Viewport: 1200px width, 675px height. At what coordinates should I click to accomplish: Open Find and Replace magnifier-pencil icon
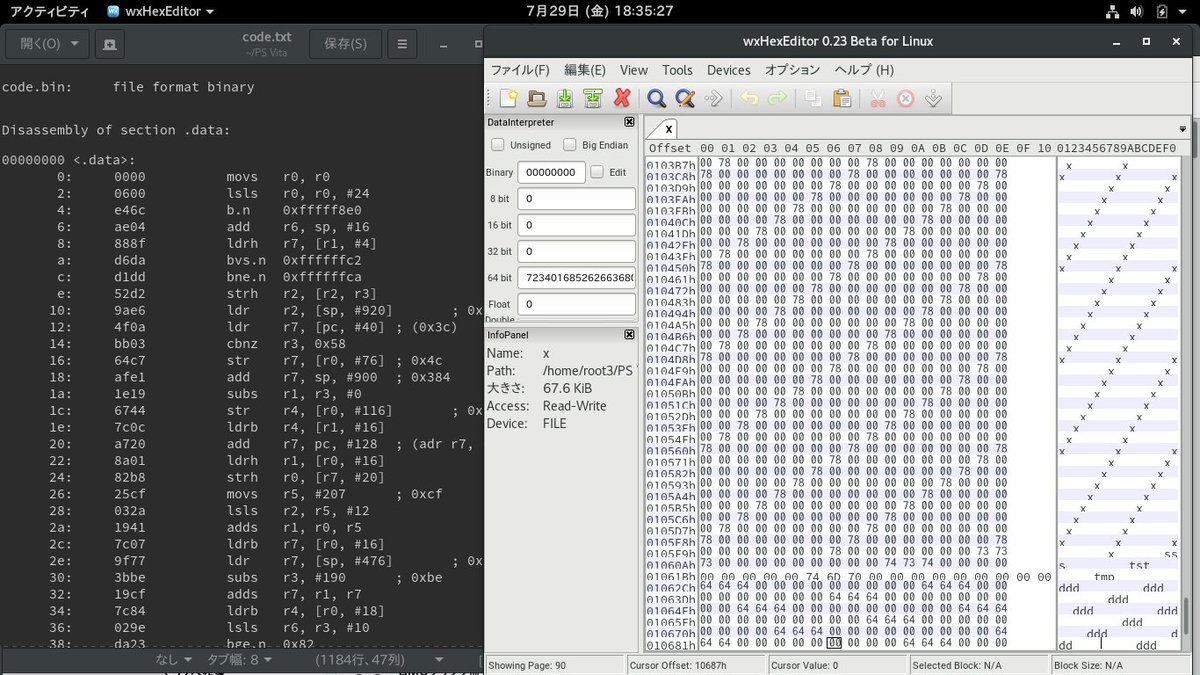(x=685, y=98)
